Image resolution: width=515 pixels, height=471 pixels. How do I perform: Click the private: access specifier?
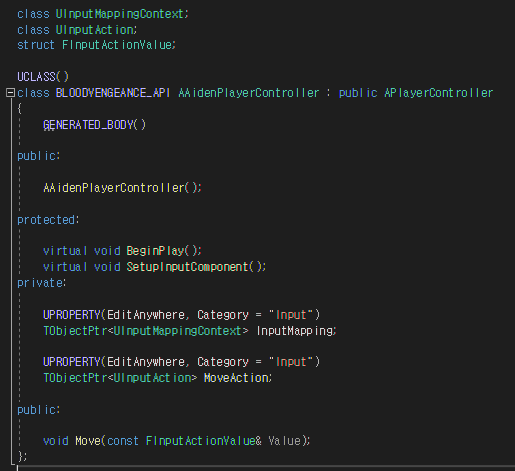click(42, 283)
